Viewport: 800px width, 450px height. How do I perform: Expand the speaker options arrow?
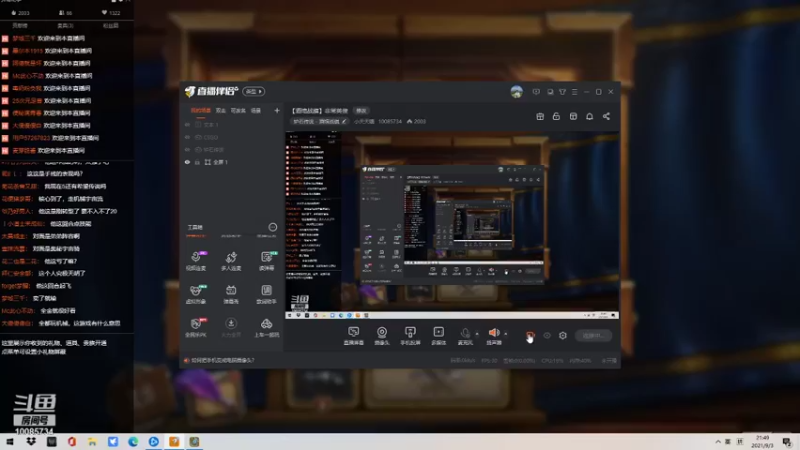click(x=506, y=334)
